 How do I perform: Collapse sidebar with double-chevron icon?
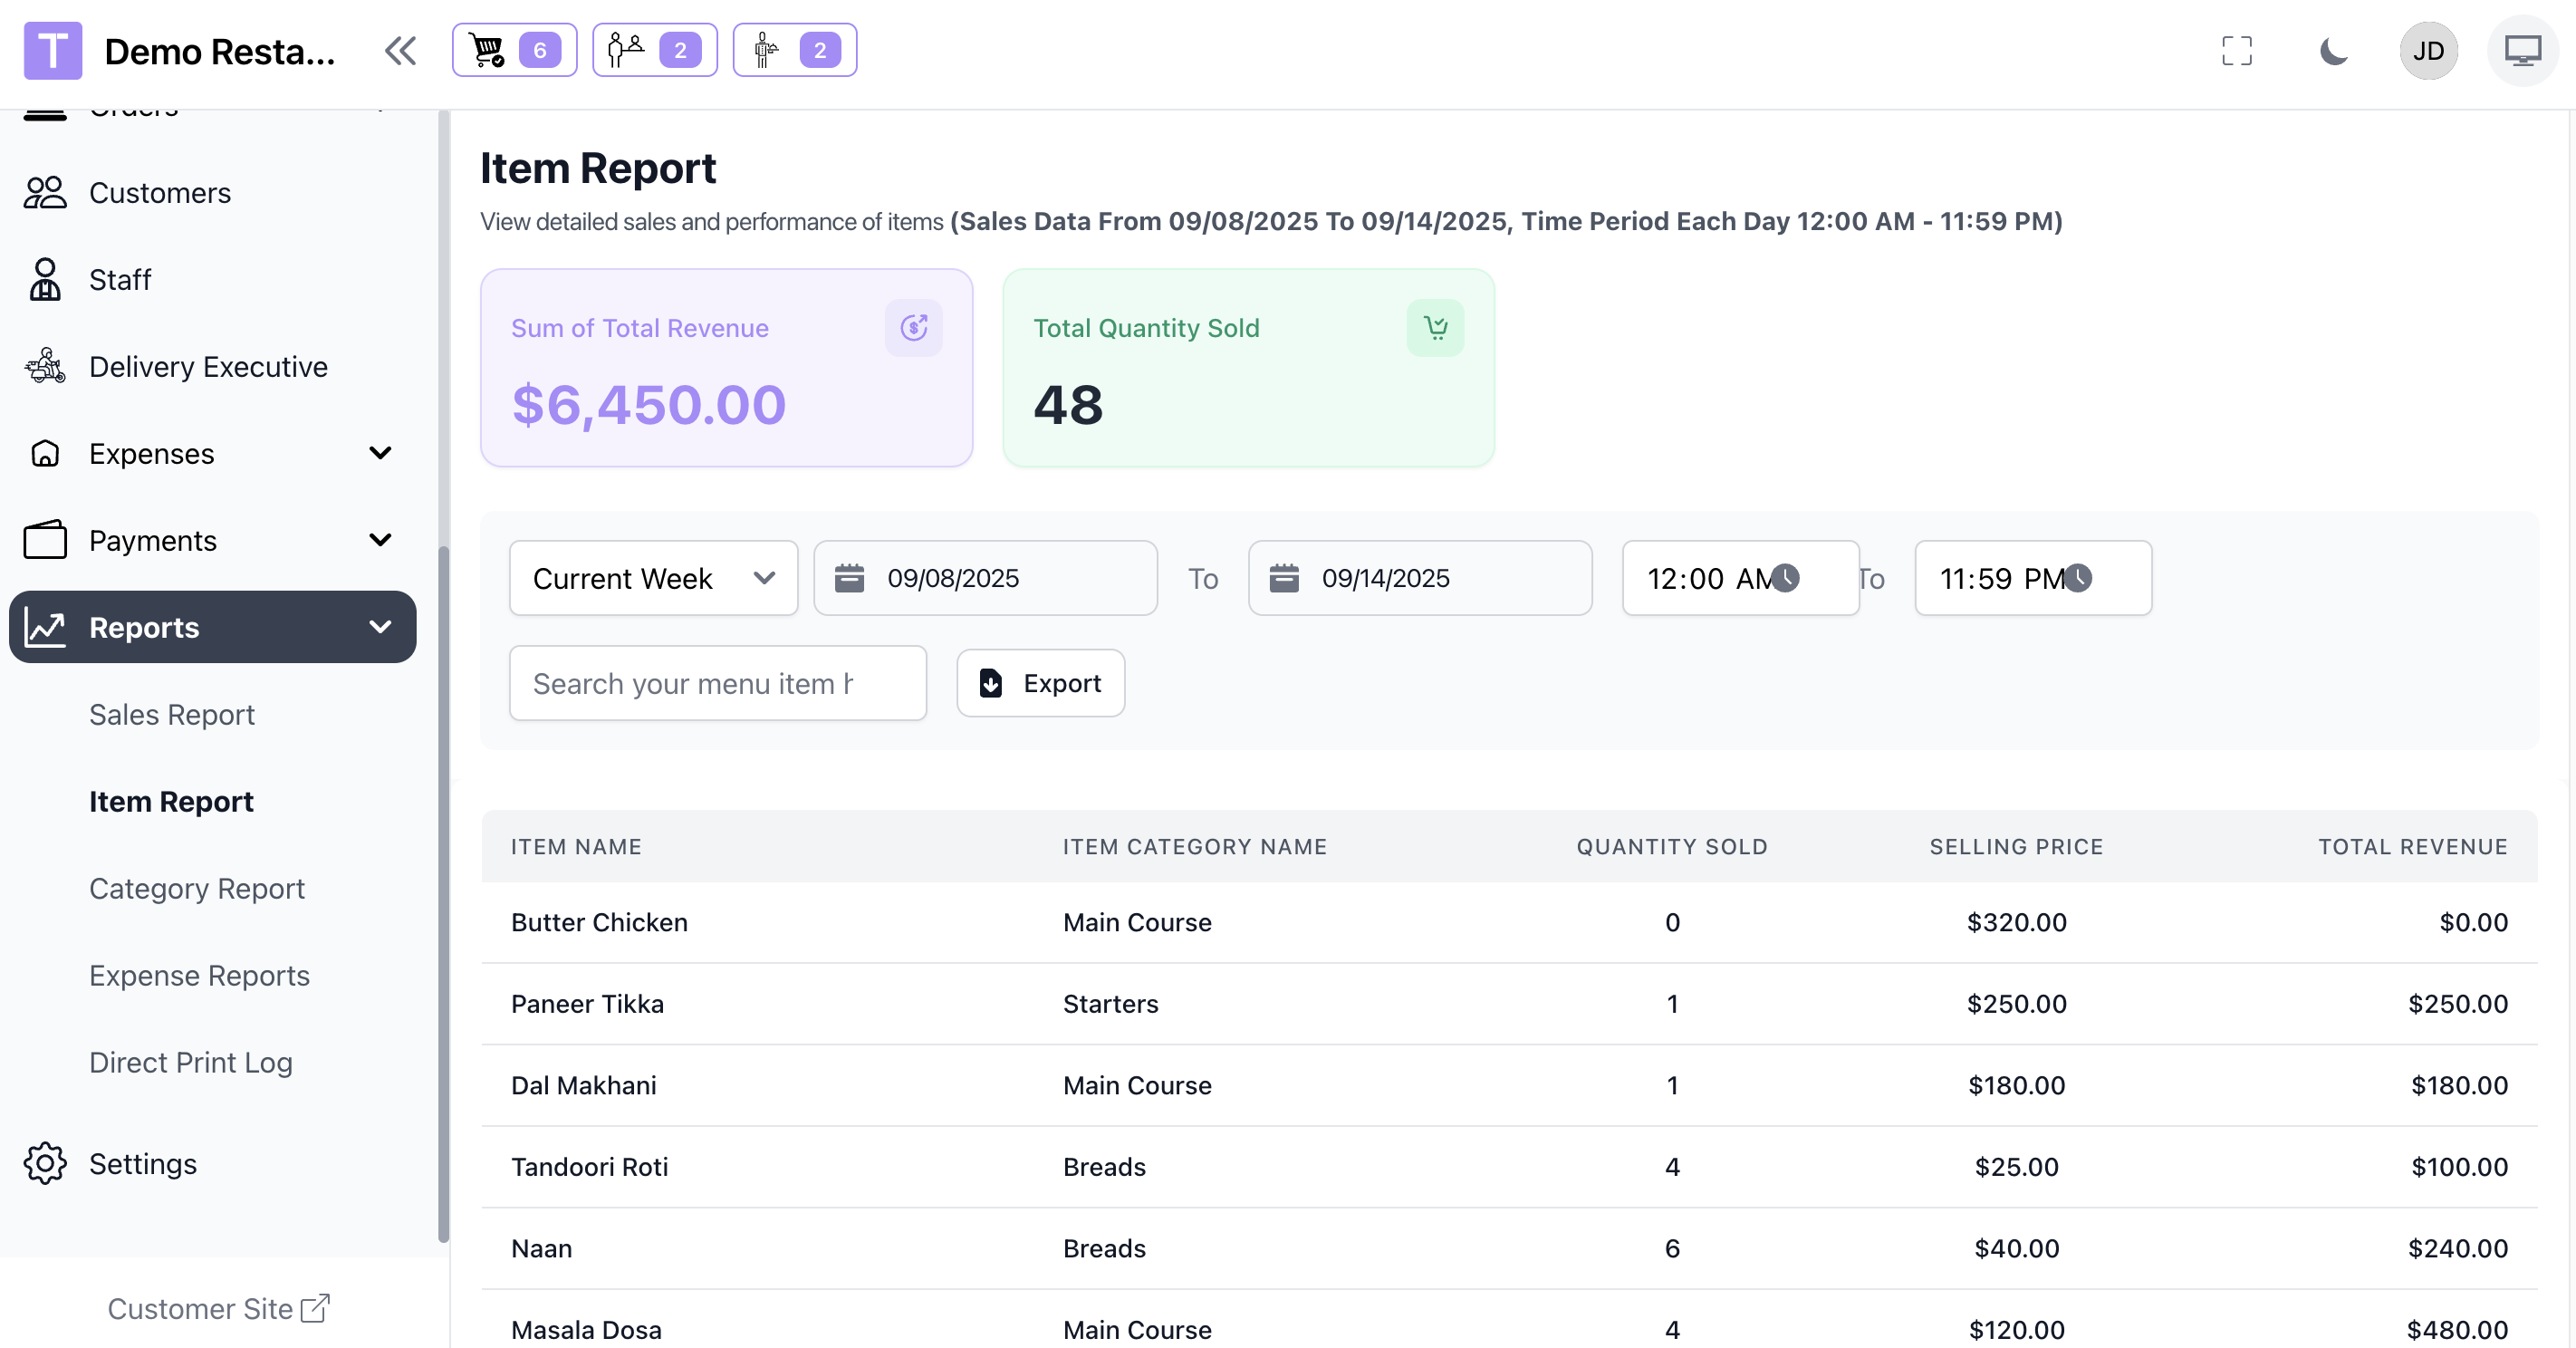tap(400, 50)
